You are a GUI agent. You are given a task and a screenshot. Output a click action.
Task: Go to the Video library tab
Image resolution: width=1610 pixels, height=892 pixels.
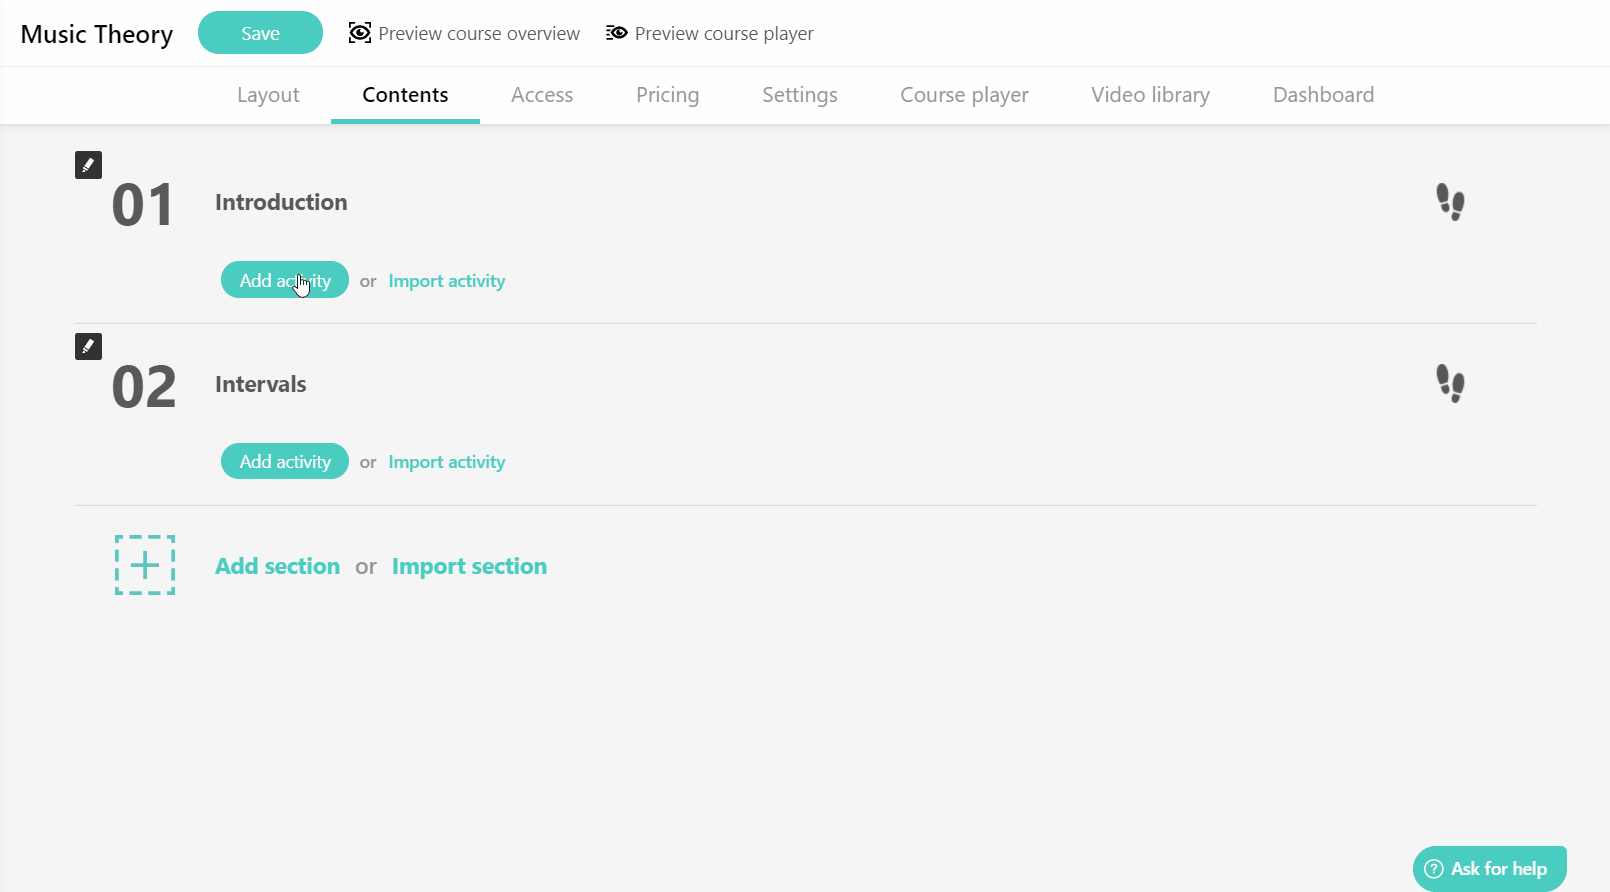[1150, 95]
